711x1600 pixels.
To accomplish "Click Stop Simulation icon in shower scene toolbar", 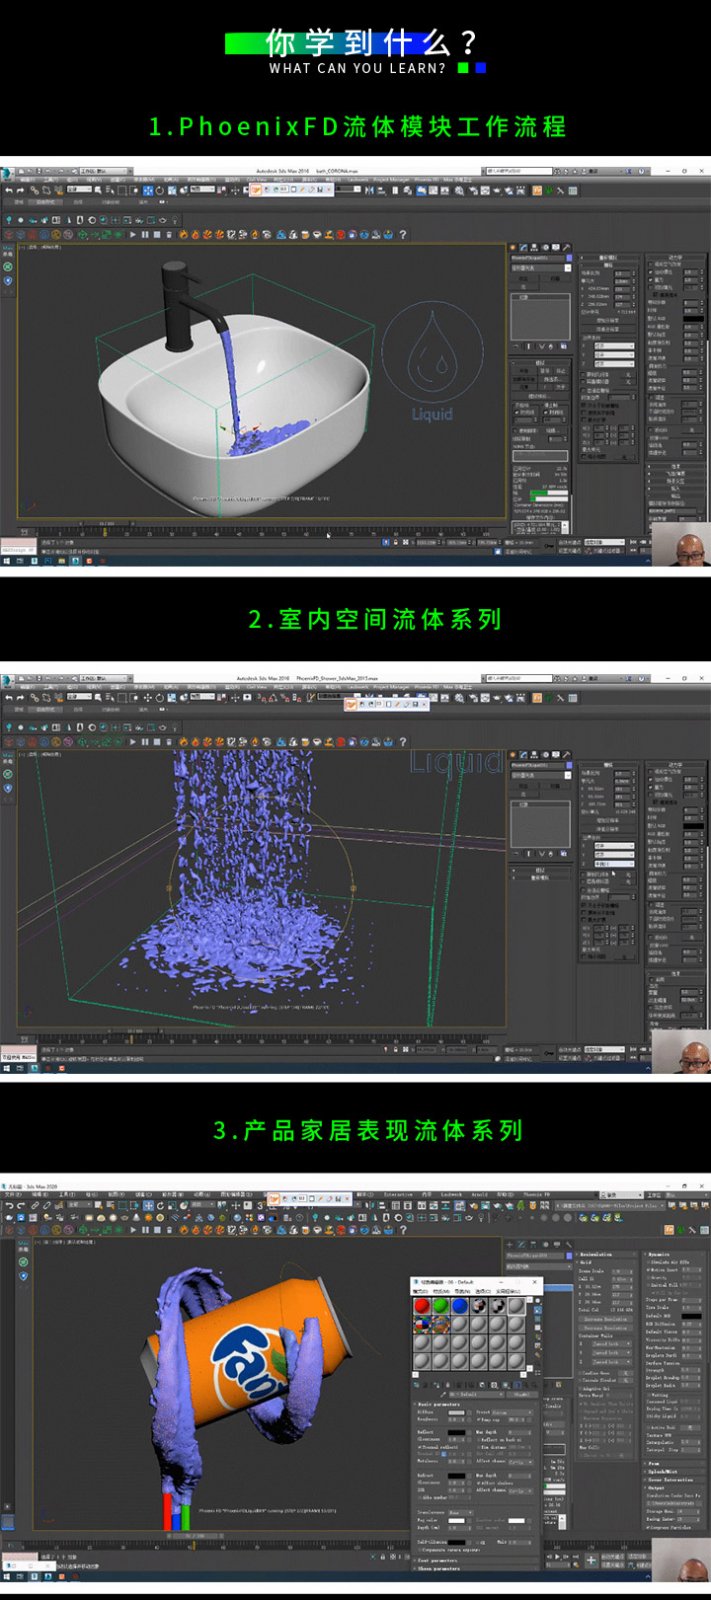I will (157, 742).
